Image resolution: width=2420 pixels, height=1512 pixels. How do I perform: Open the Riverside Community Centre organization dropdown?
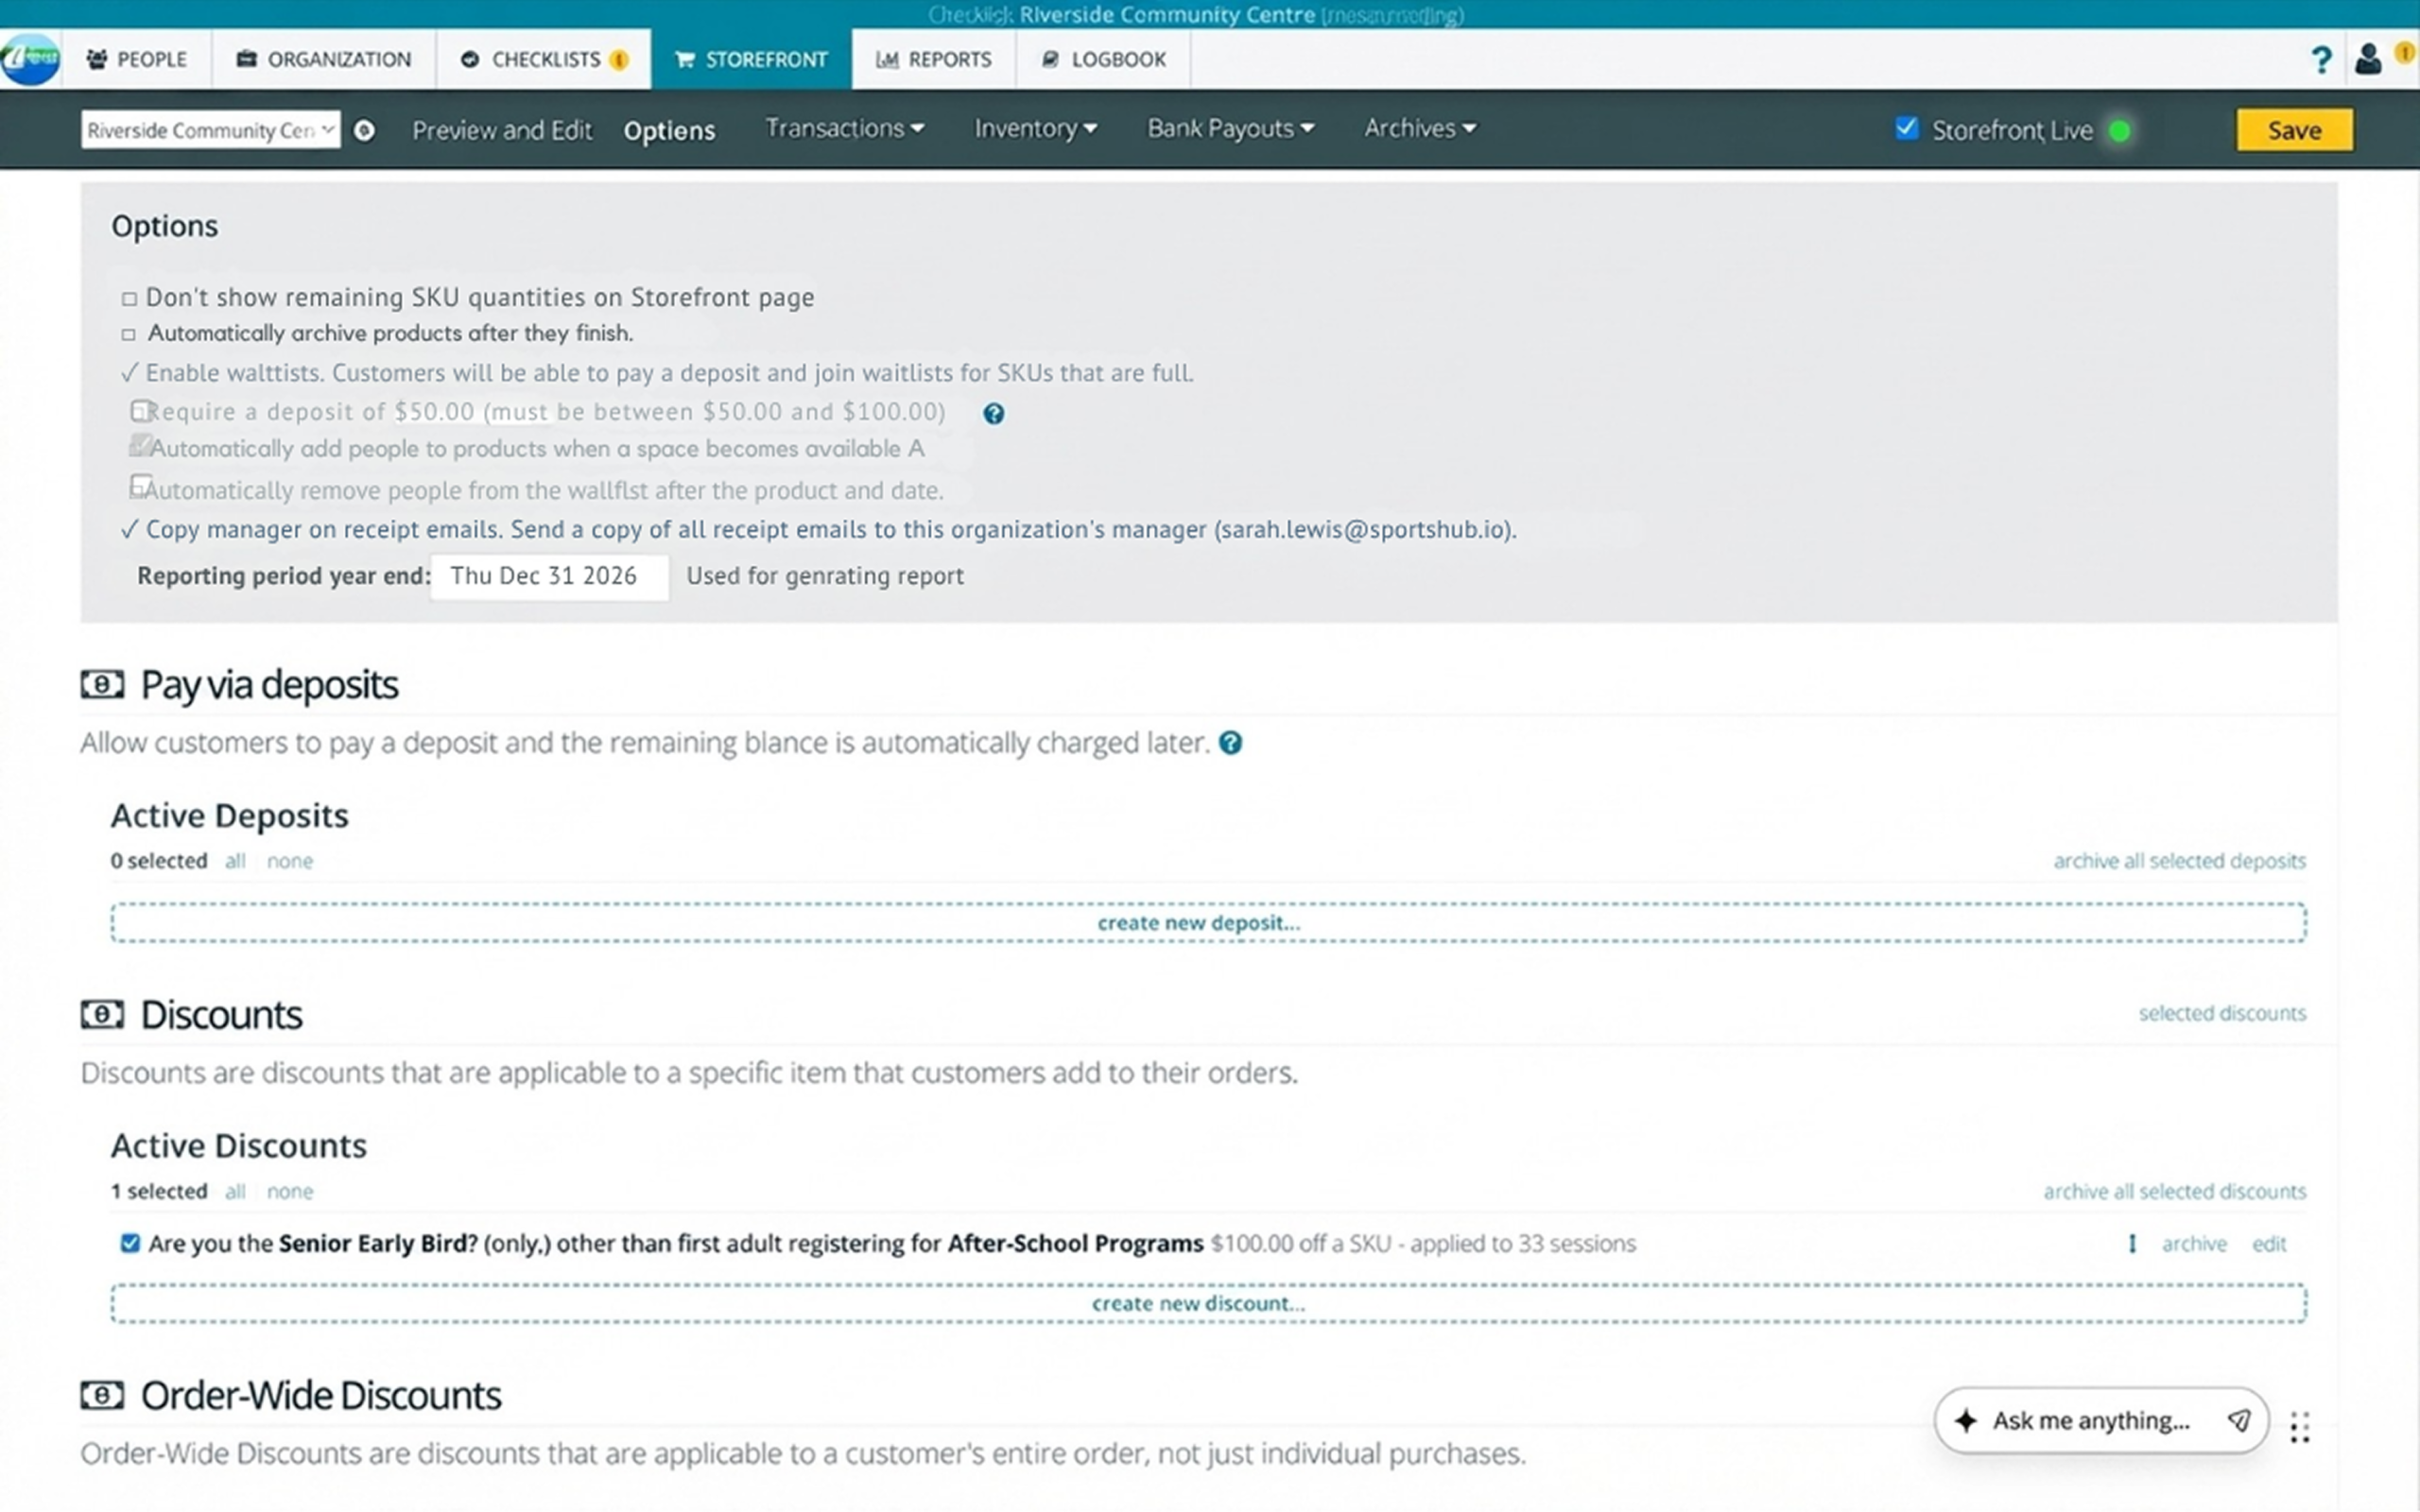click(211, 130)
